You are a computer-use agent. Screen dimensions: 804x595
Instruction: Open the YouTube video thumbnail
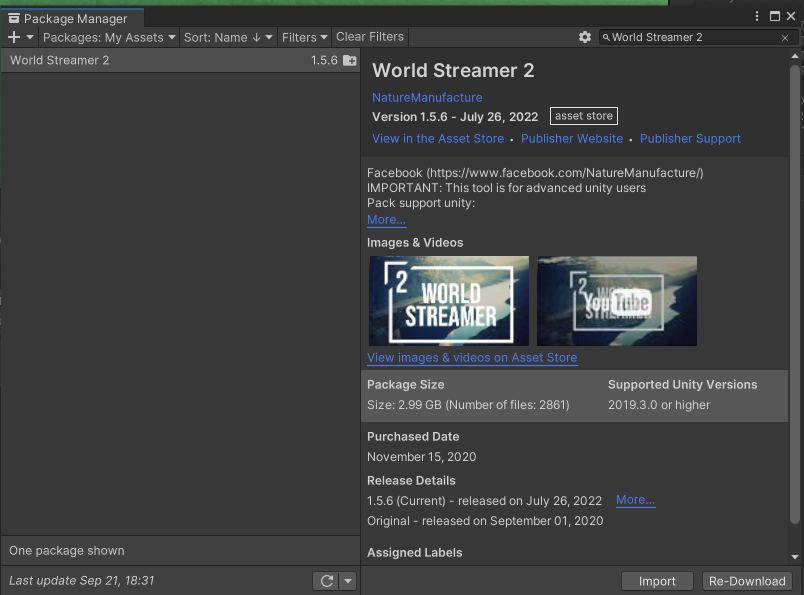[617, 301]
